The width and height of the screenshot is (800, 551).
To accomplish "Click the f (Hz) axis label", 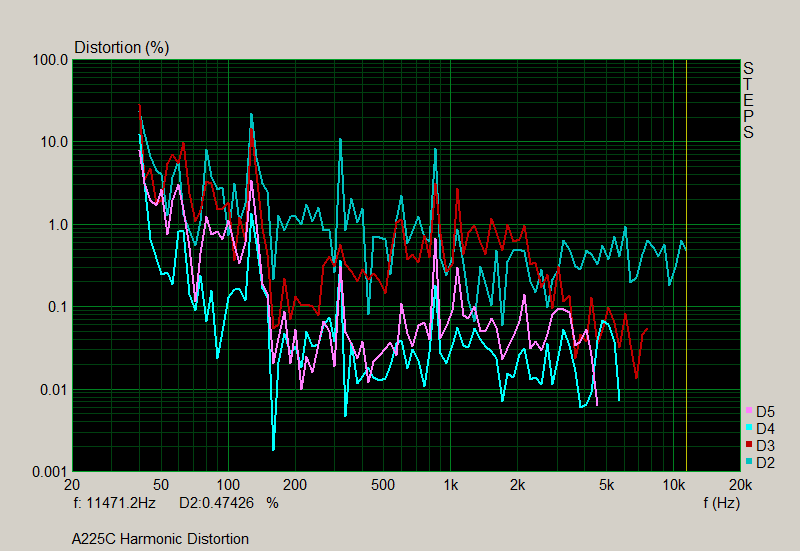I will coord(720,503).
